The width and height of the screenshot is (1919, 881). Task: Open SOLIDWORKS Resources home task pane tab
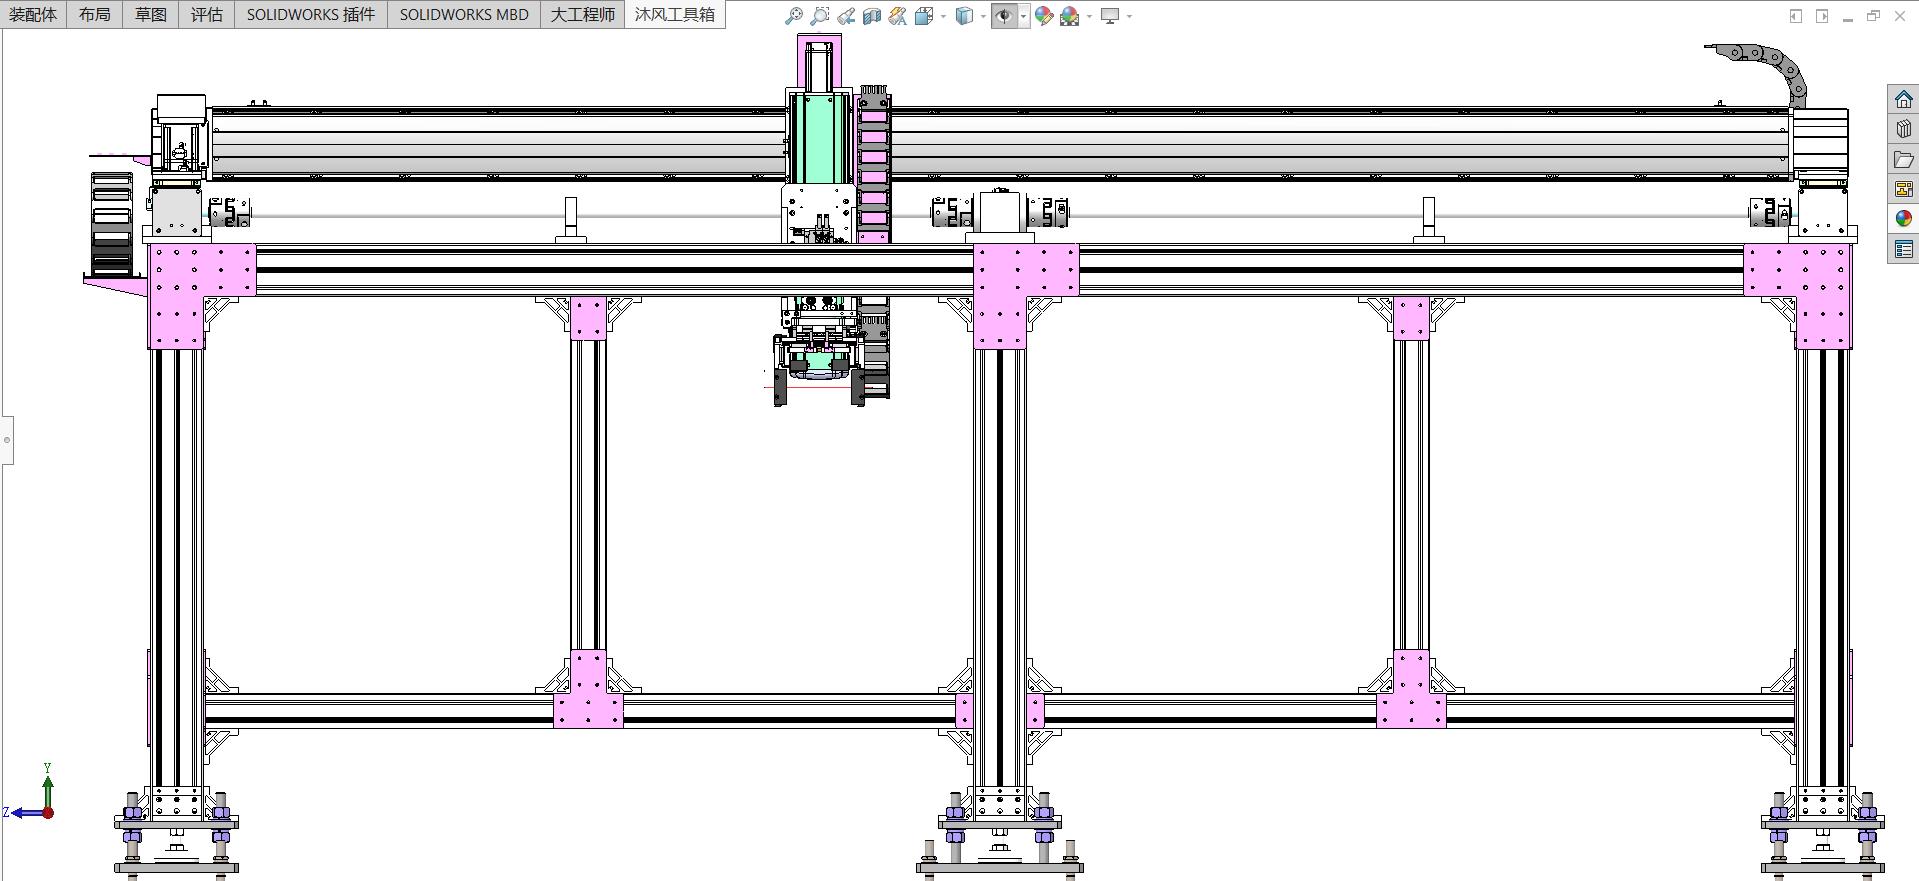point(1903,99)
